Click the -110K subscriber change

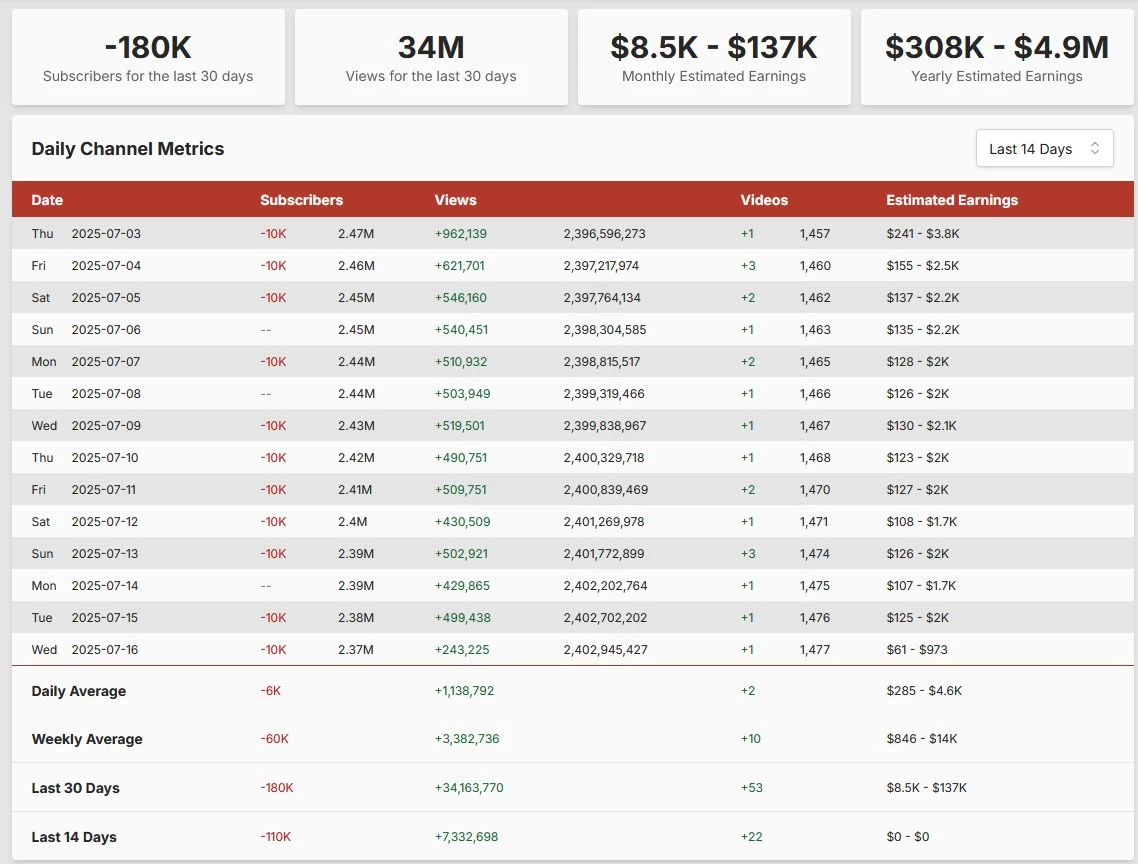point(276,836)
